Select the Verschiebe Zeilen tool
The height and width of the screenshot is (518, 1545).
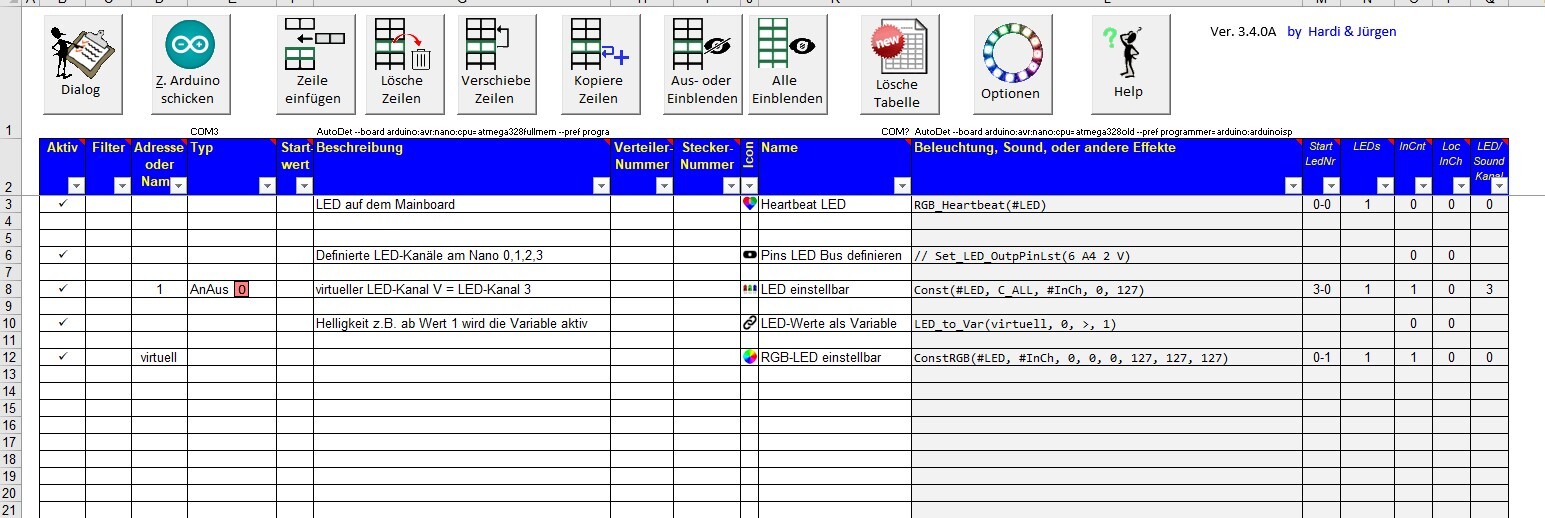tap(495, 64)
